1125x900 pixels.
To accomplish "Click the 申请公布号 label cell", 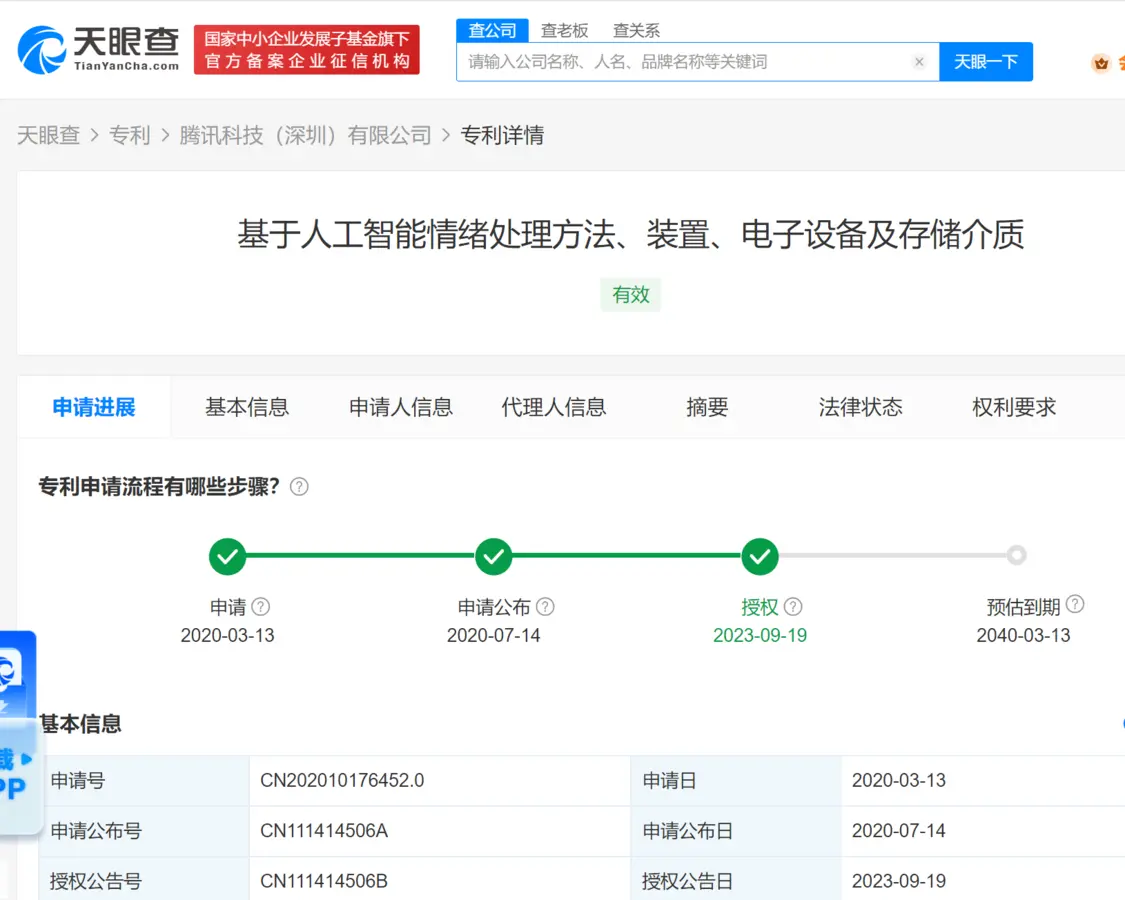I will (144, 830).
